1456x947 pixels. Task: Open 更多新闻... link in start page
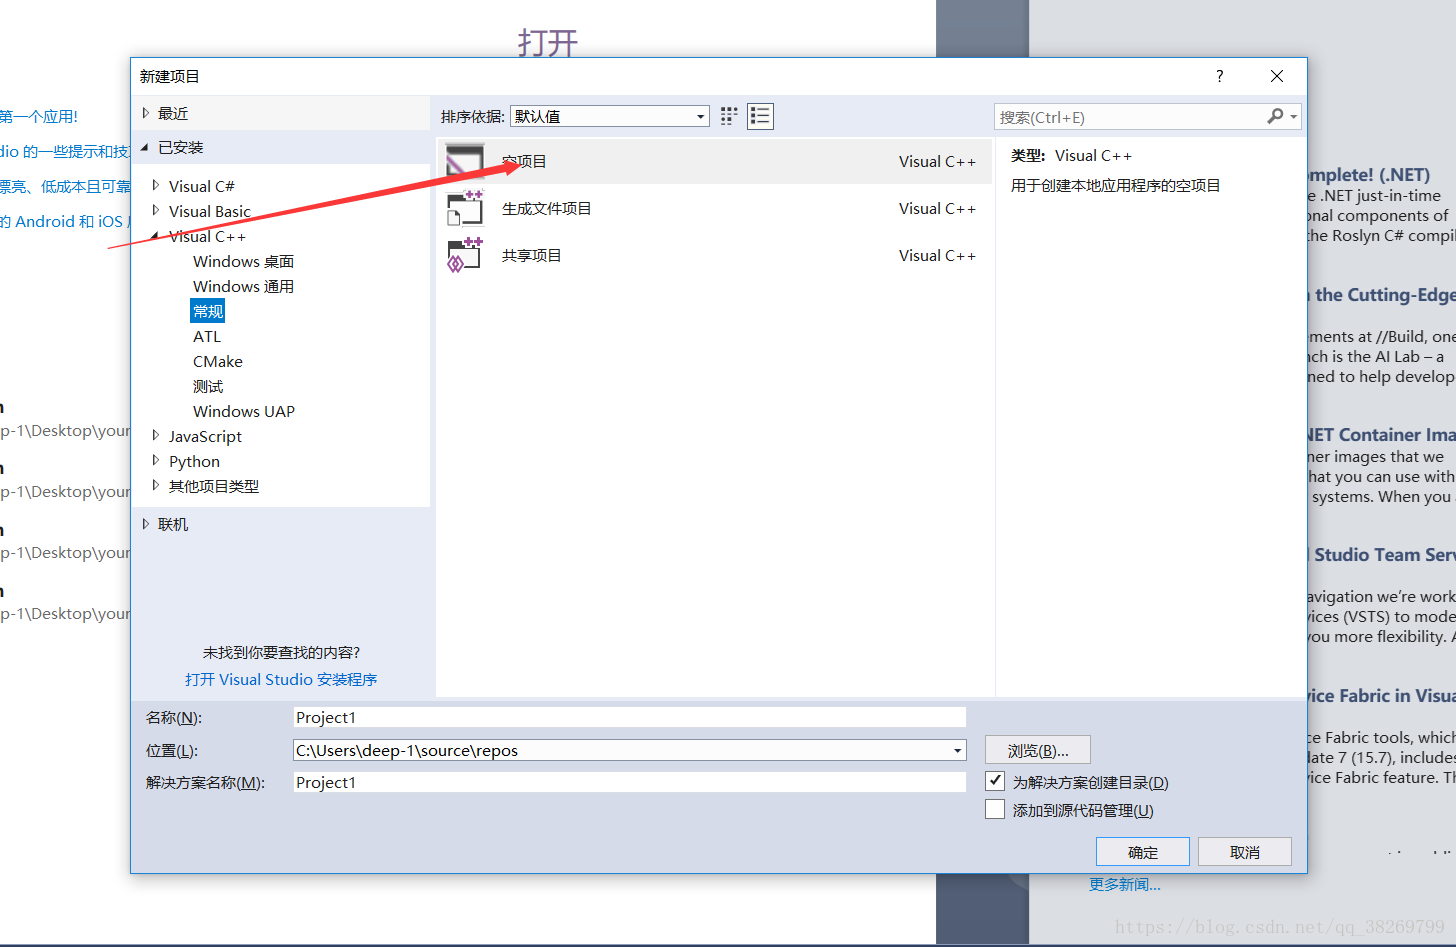coord(1125,884)
